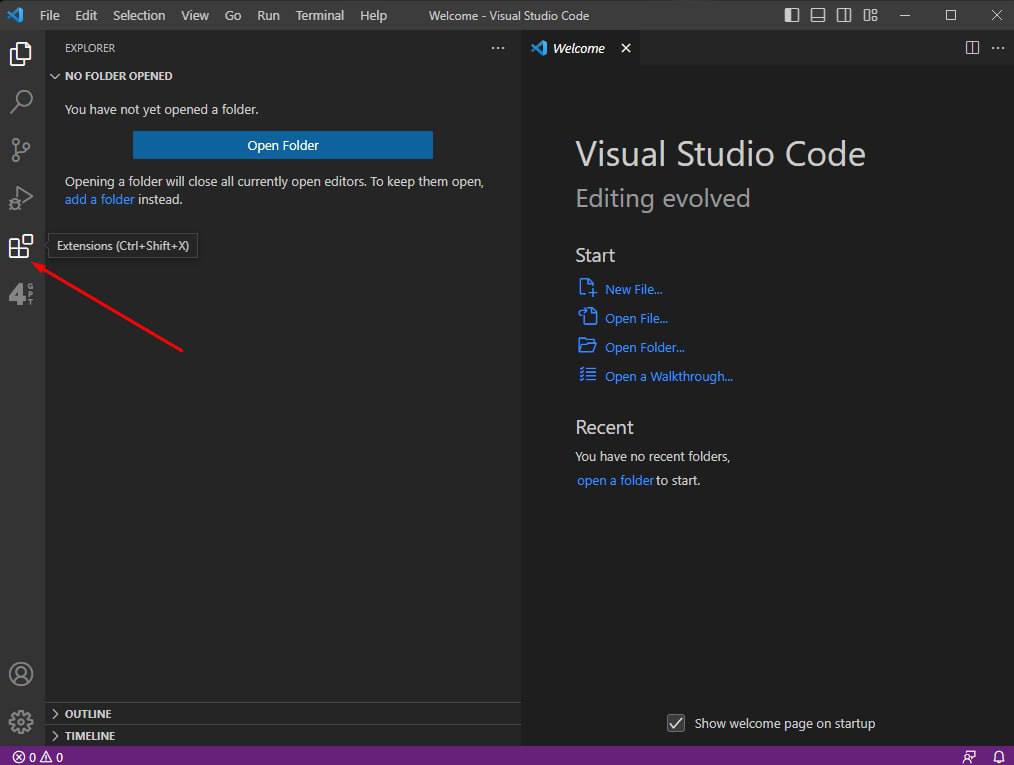Collapse the No Folder Opened section

(55, 76)
